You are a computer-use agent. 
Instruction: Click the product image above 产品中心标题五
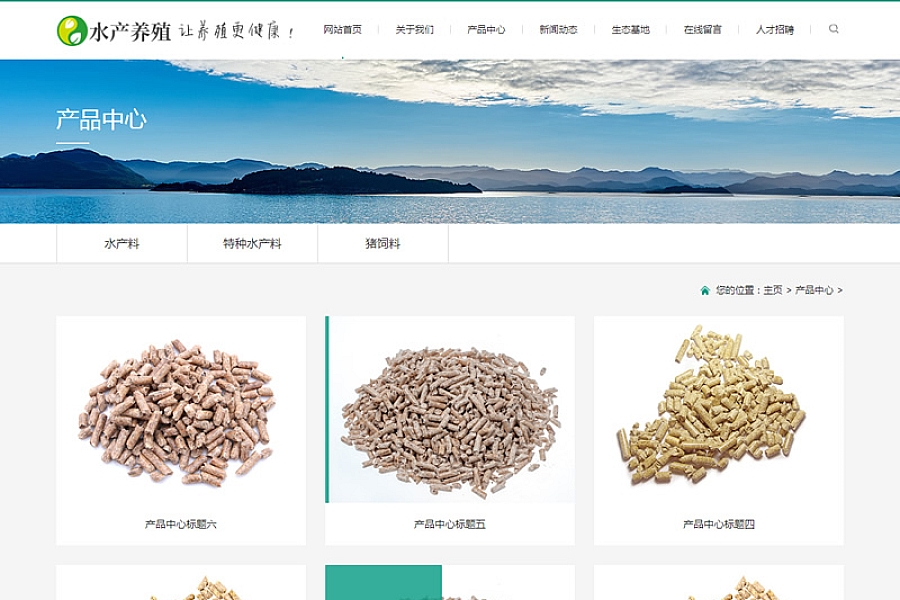449,409
